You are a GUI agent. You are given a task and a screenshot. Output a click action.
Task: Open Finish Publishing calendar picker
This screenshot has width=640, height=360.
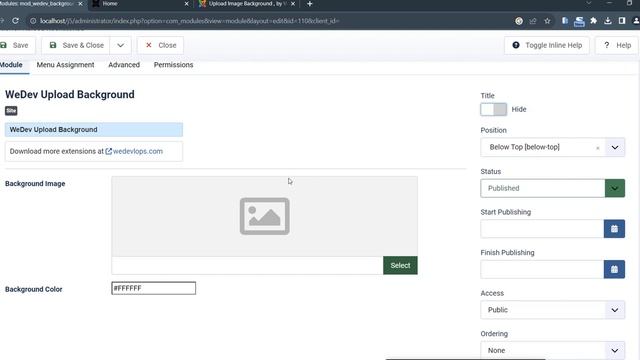click(614, 269)
